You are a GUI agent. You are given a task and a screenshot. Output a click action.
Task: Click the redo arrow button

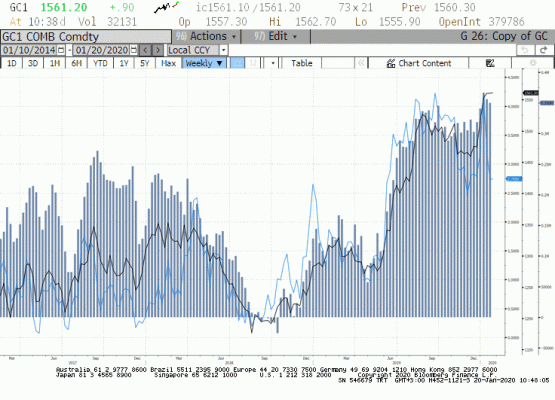coord(544,50)
